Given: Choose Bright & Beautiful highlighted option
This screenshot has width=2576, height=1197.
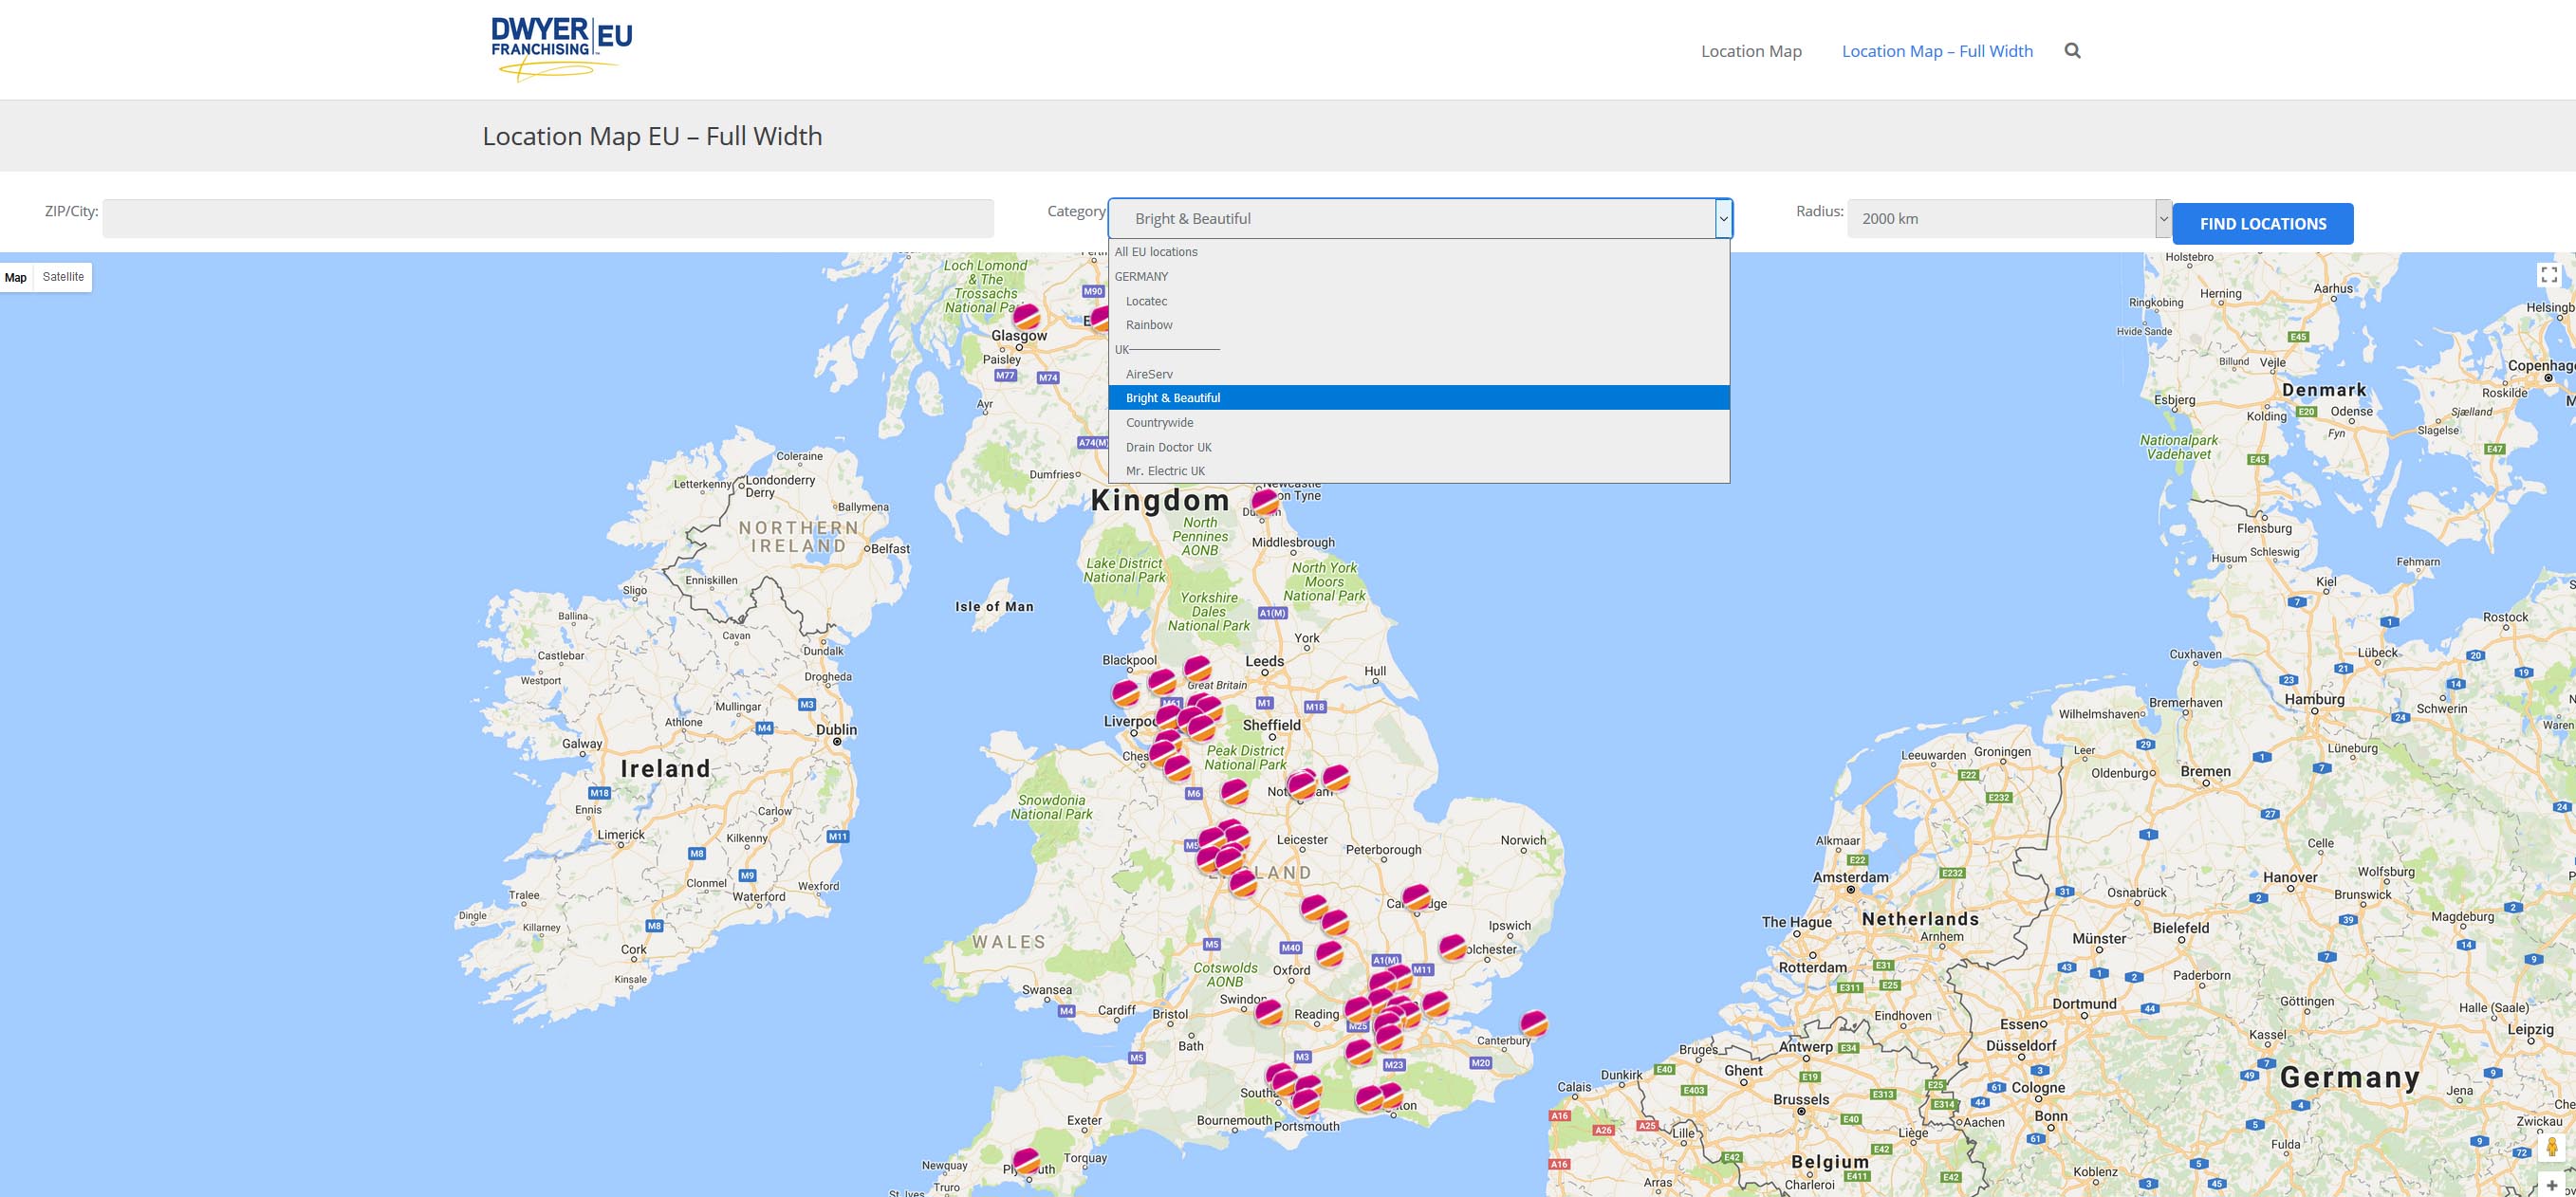Looking at the screenshot, I should (1419, 398).
